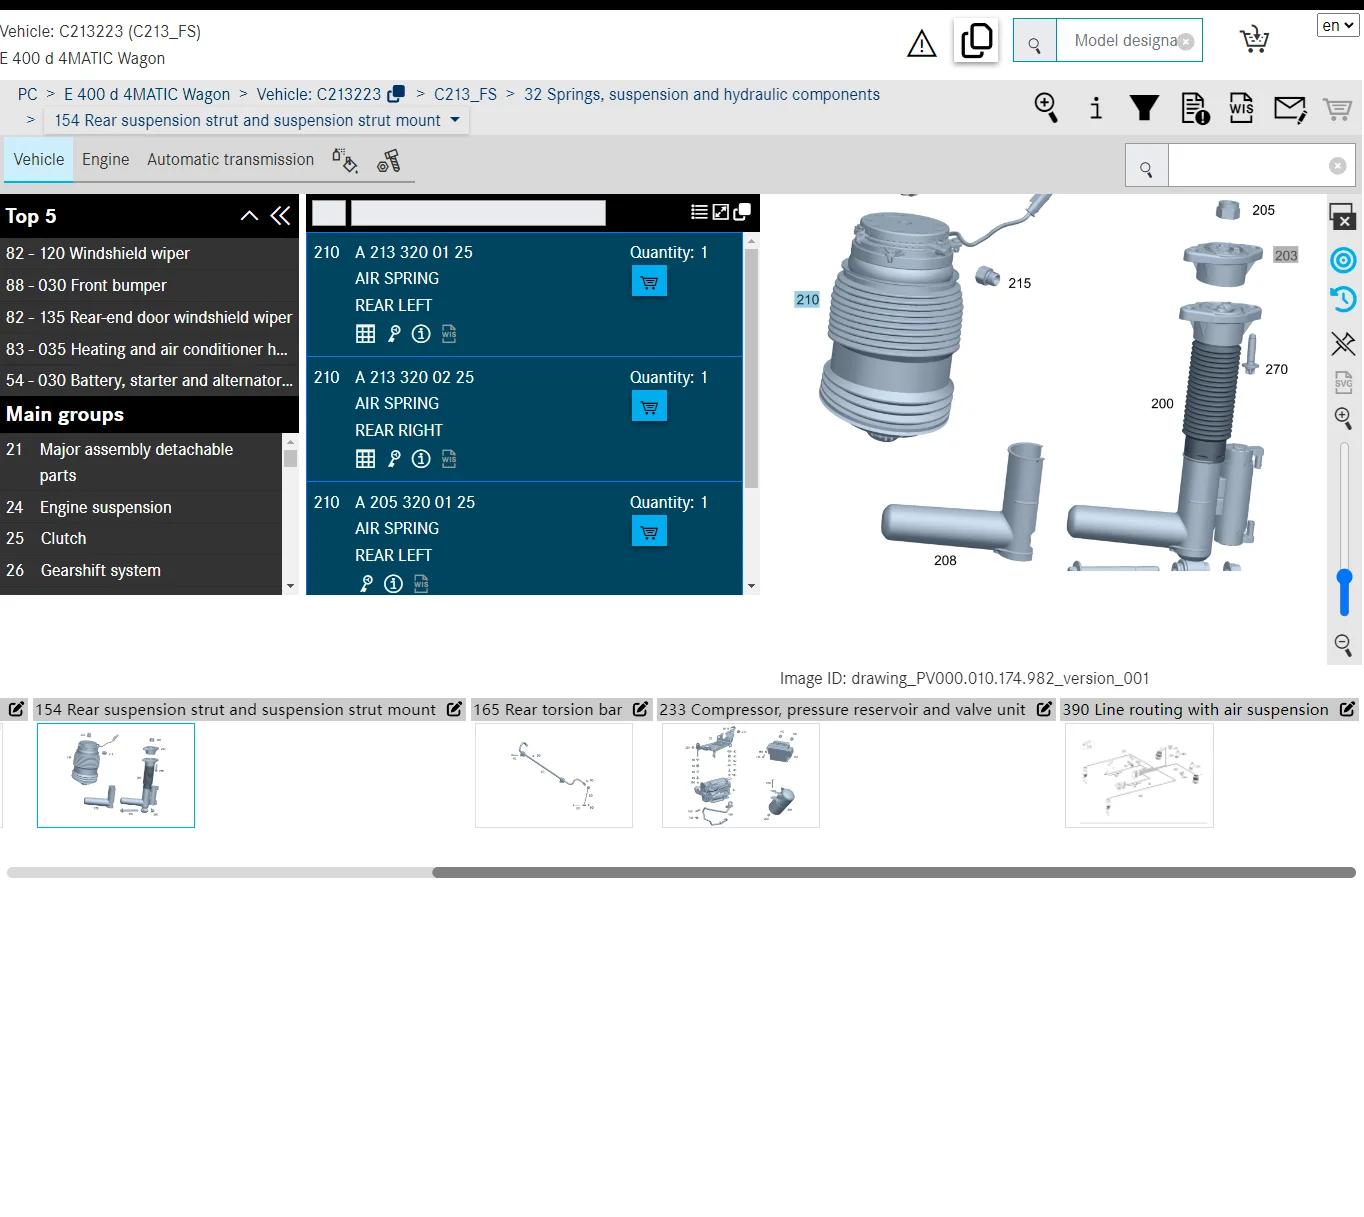The height and width of the screenshot is (1217, 1364).
Task: Click Vehicle: C213223 breadcrumb link
Action: pyautogui.click(x=319, y=95)
